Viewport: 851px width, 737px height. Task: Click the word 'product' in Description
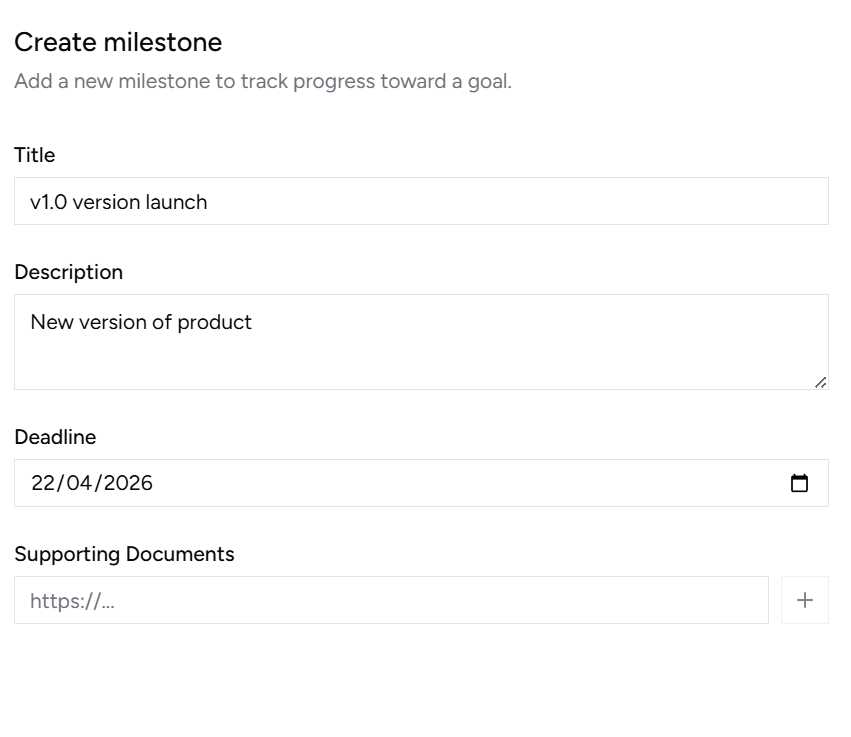pyautogui.click(x=214, y=322)
